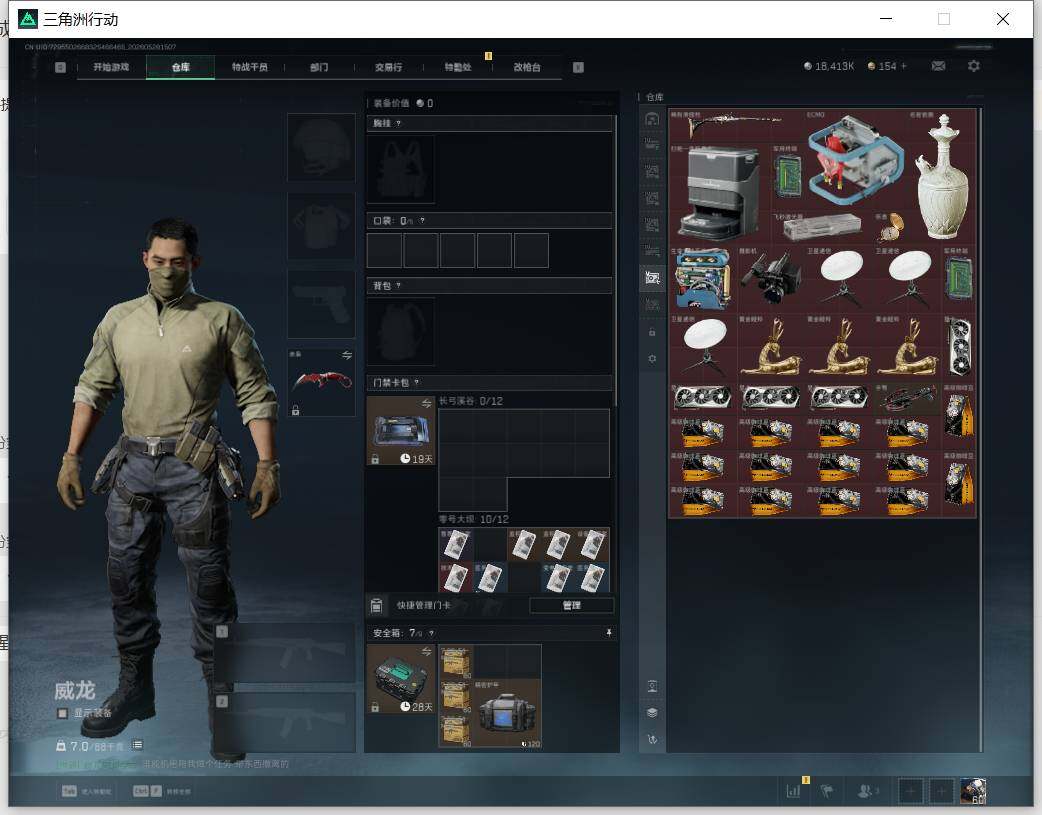Click the plus next to 154 currency
This screenshot has width=1042, height=815.
pyautogui.click(x=904, y=66)
